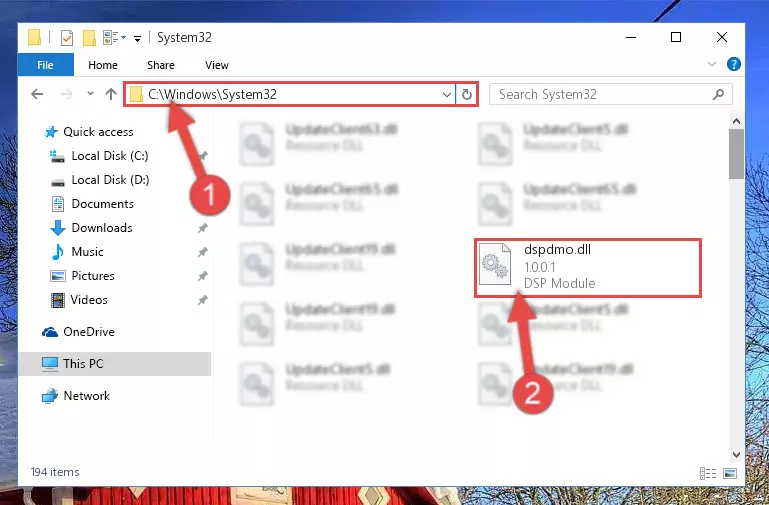The image size is (769, 505).
Task: Select OneDrive in navigation pane
Action: pos(89,331)
